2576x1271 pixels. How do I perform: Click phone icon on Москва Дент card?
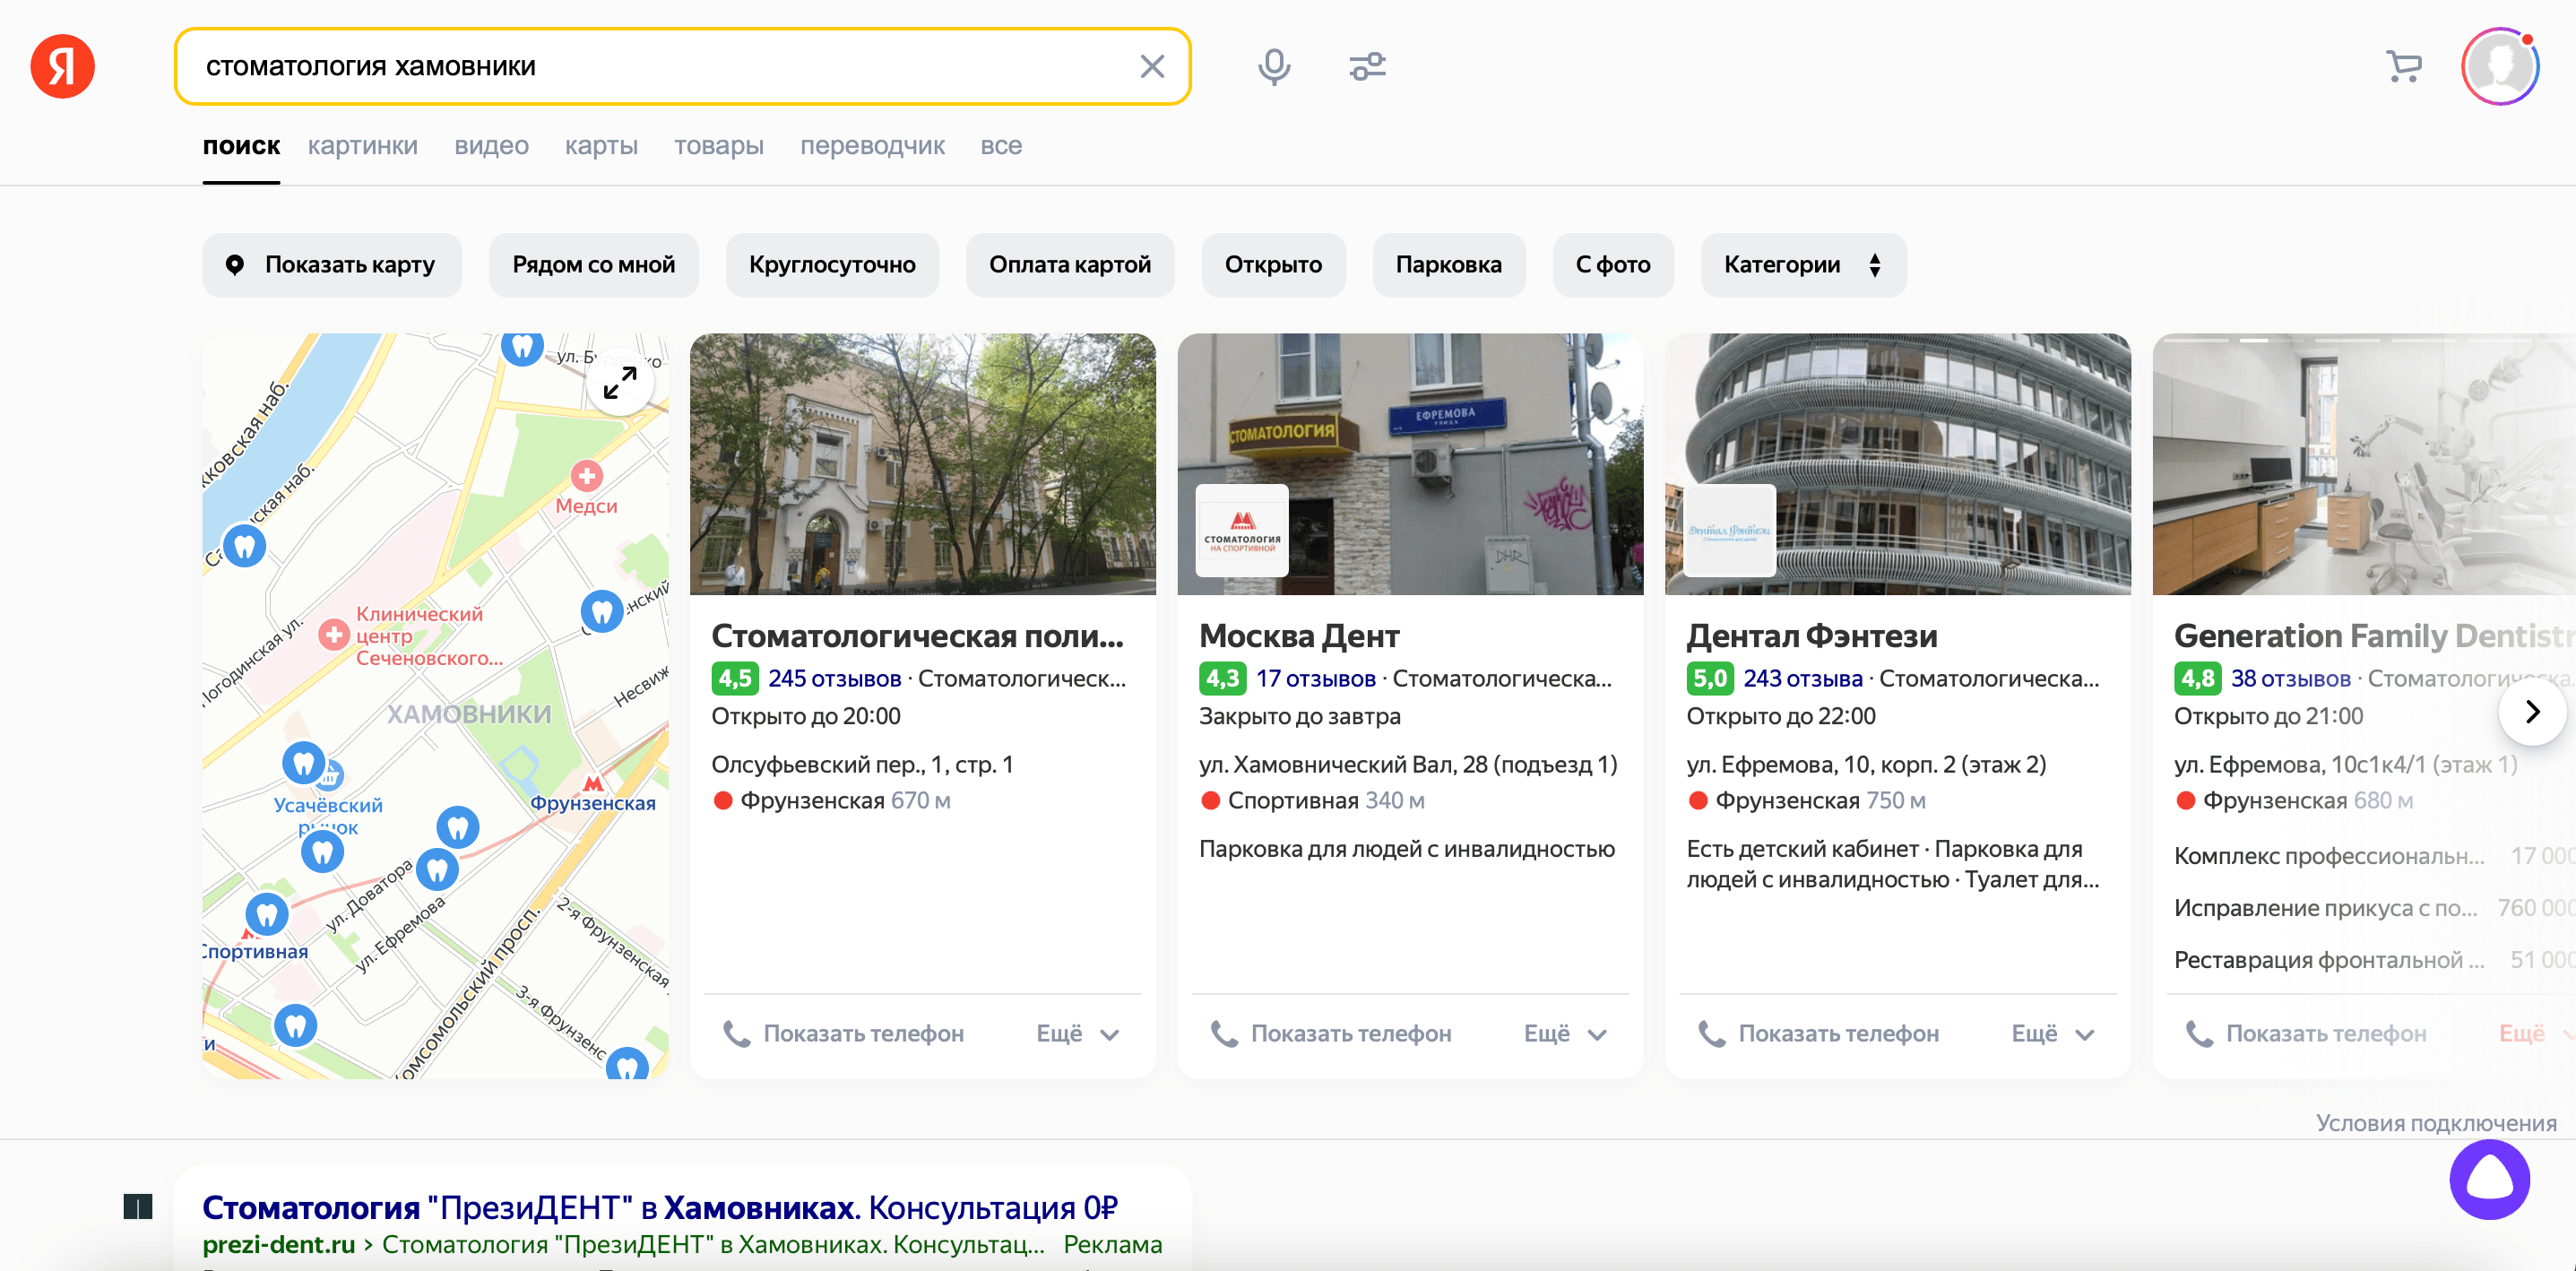[x=1224, y=1033]
